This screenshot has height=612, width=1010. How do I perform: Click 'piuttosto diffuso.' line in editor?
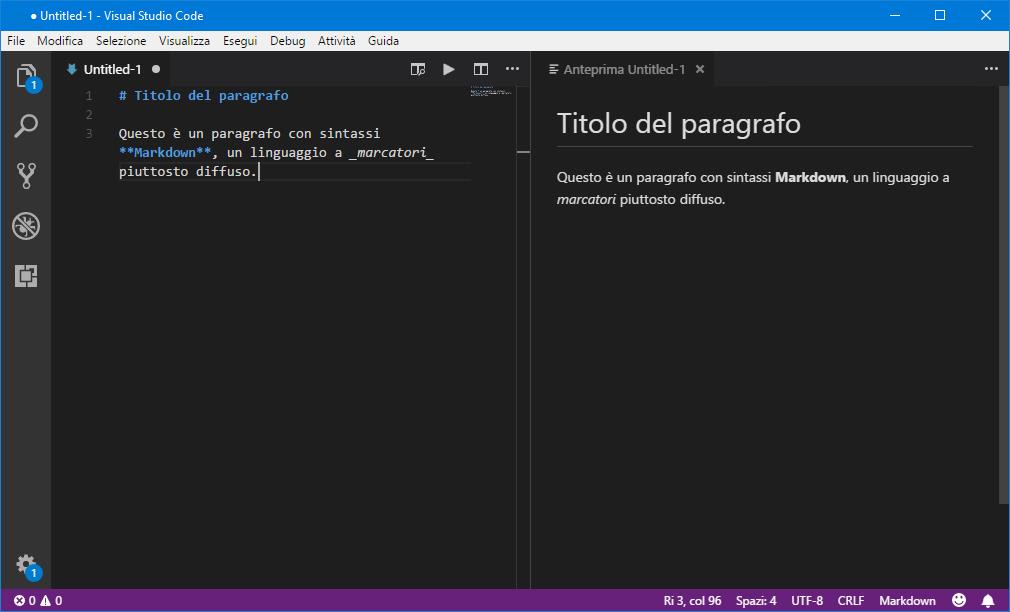click(188, 171)
